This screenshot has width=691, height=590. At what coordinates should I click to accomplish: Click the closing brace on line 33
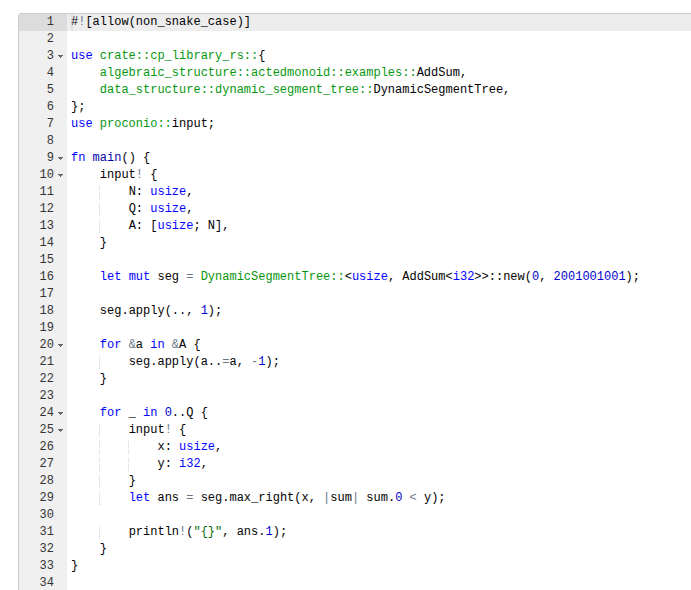[x=74, y=565]
